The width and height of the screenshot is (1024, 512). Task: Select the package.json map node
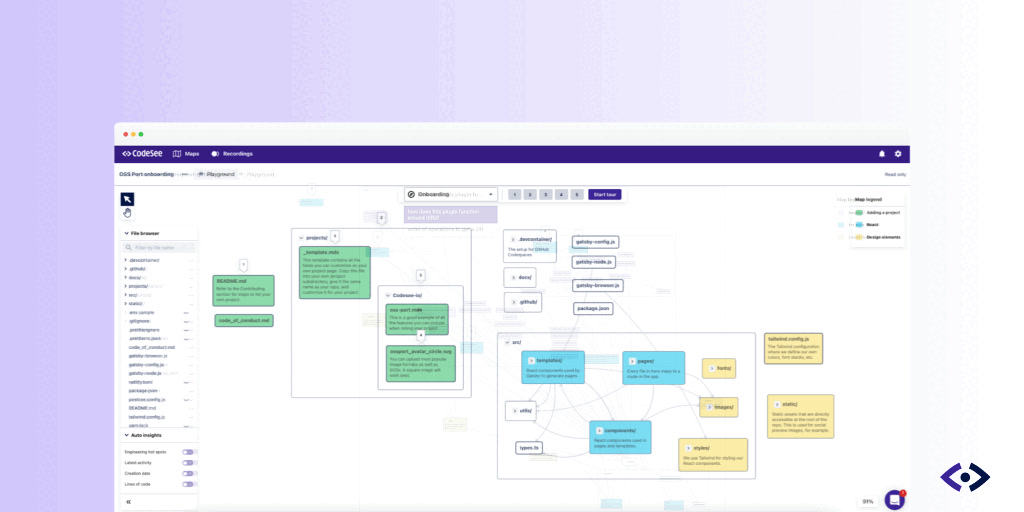click(593, 308)
